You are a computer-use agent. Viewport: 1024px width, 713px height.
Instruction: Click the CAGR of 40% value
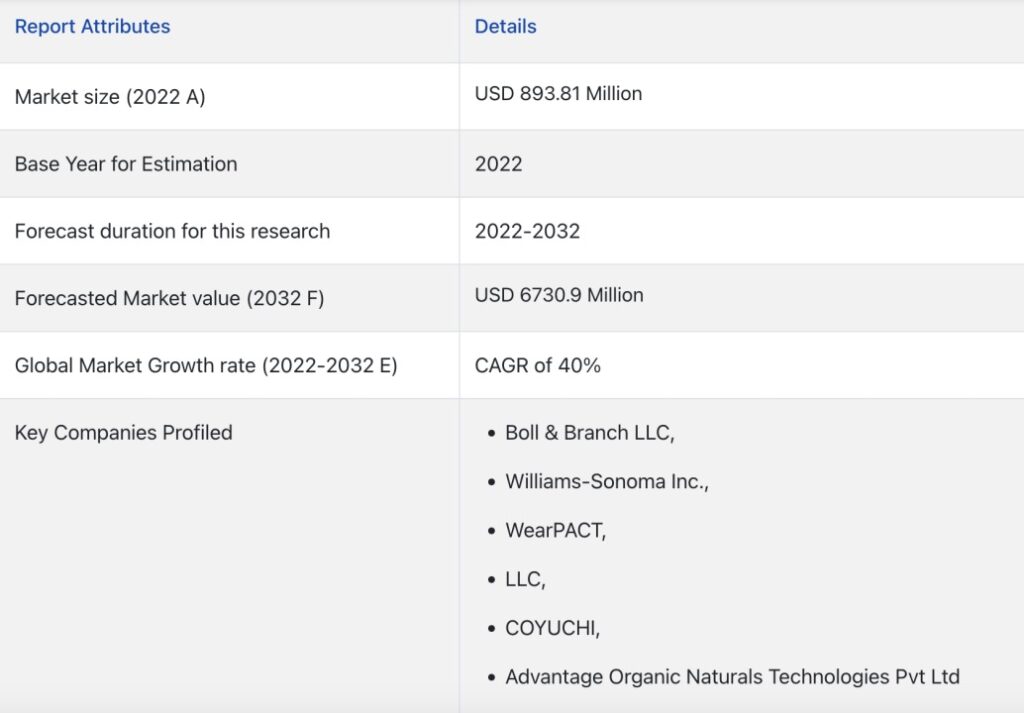[537, 366]
